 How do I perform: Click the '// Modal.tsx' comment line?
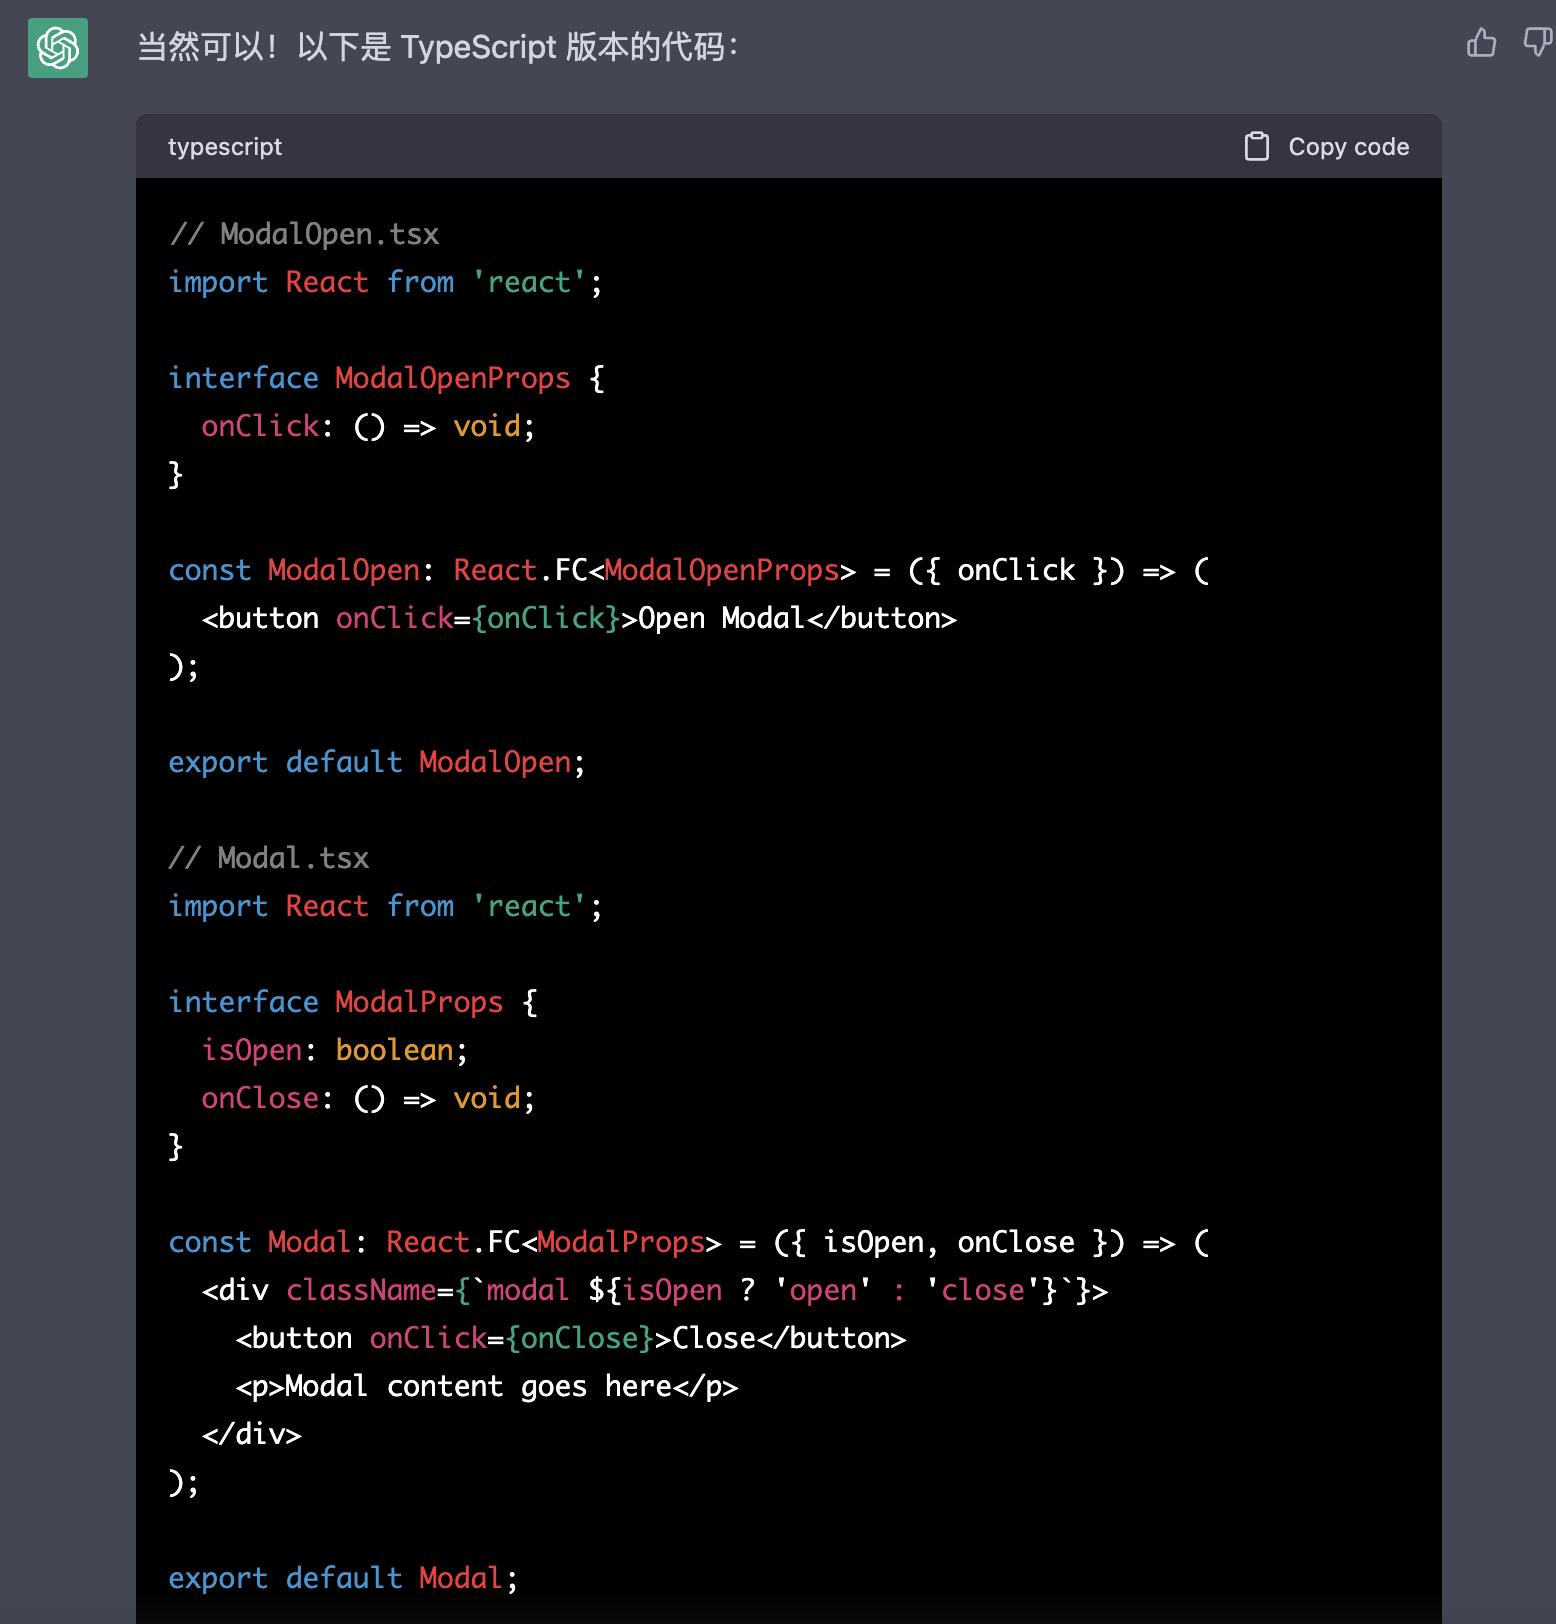[269, 858]
